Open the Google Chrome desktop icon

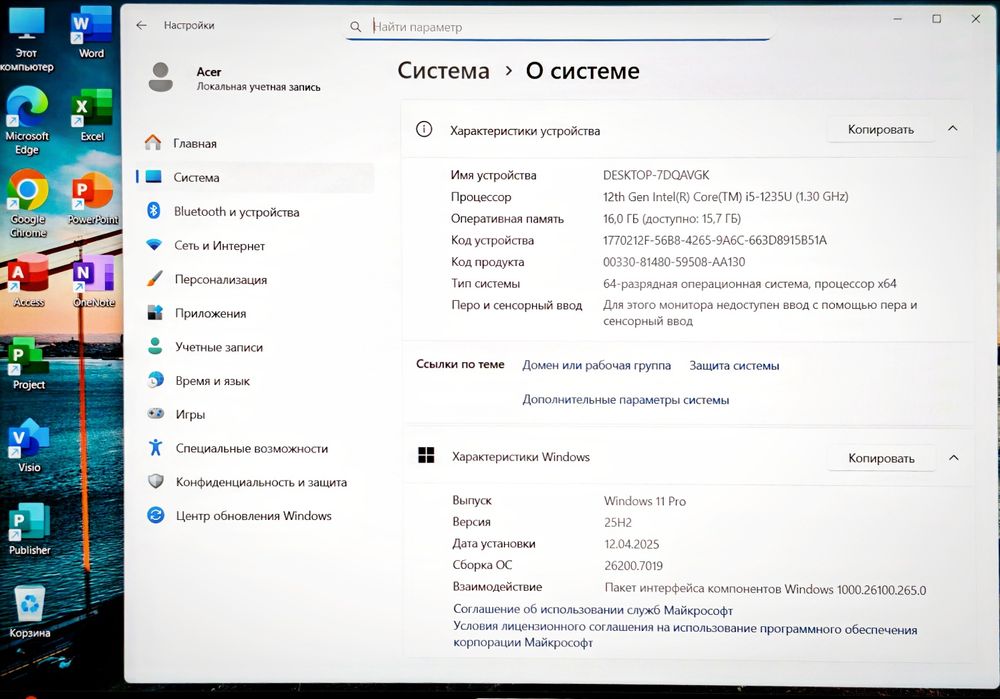point(27,204)
